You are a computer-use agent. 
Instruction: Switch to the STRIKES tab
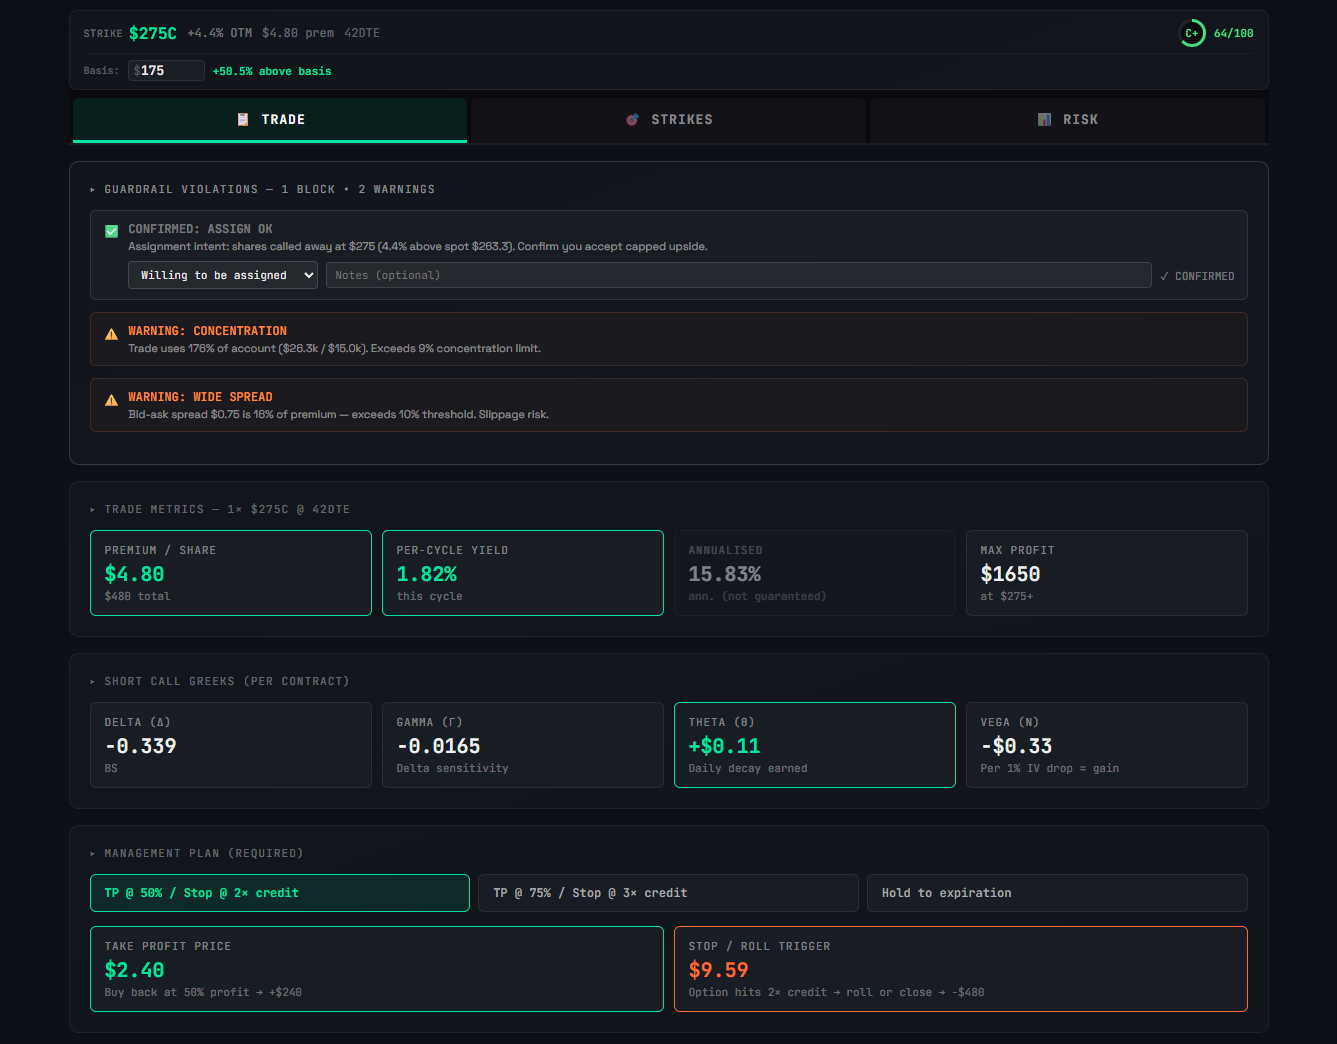click(x=668, y=119)
